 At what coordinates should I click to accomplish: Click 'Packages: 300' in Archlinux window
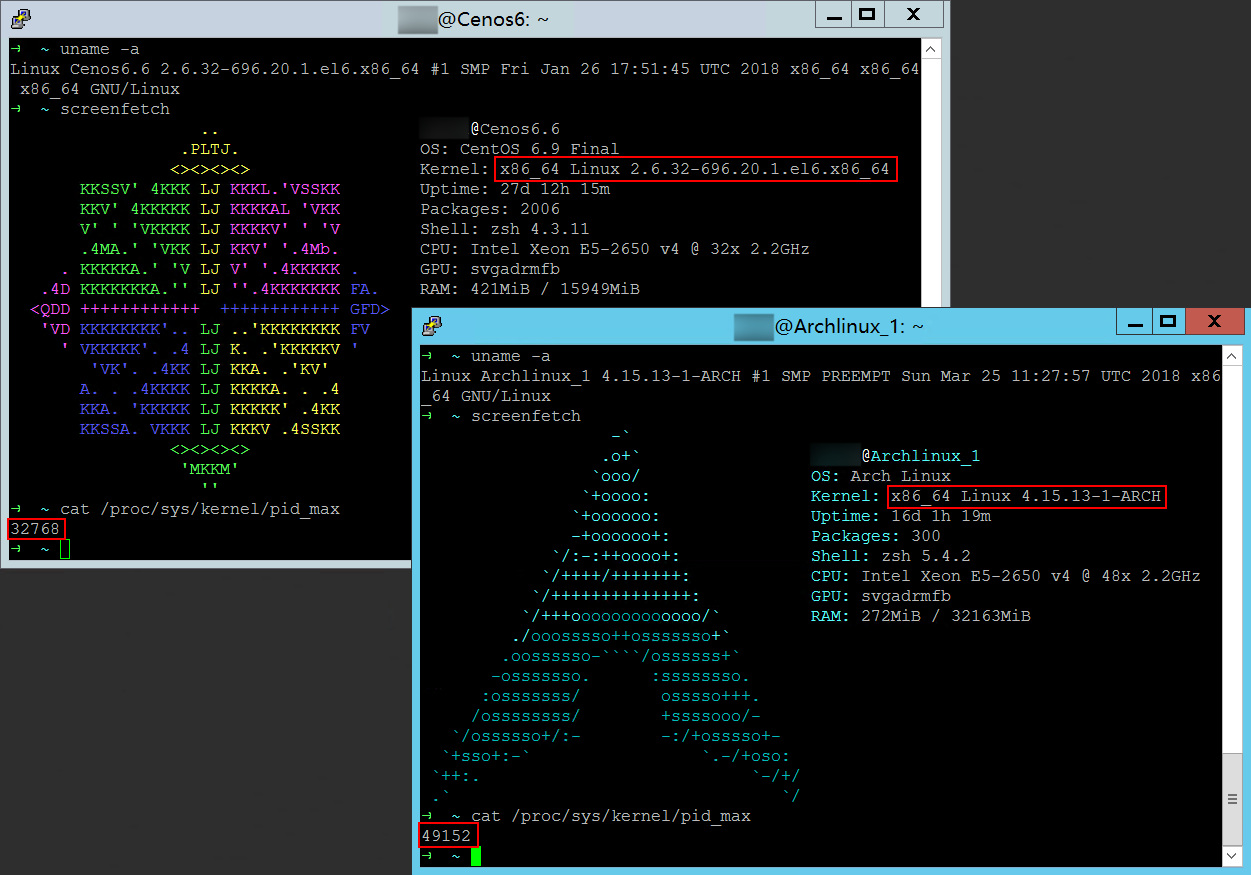876,536
